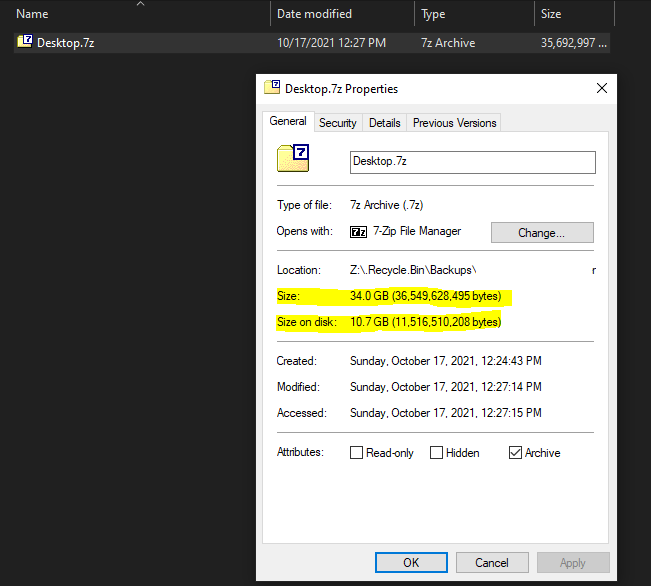Open the General tab
Screen dimensions: 651x586
pyautogui.click(x=288, y=121)
